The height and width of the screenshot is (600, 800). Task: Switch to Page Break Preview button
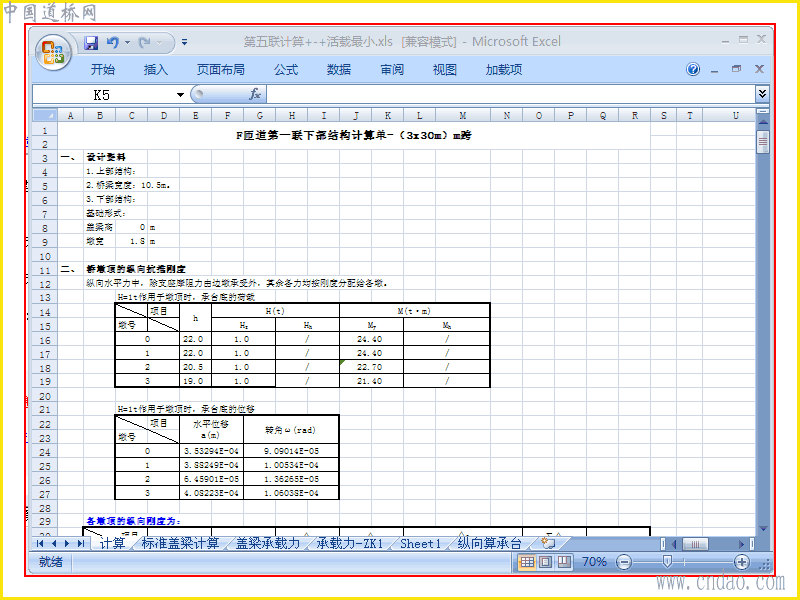coord(564,562)
